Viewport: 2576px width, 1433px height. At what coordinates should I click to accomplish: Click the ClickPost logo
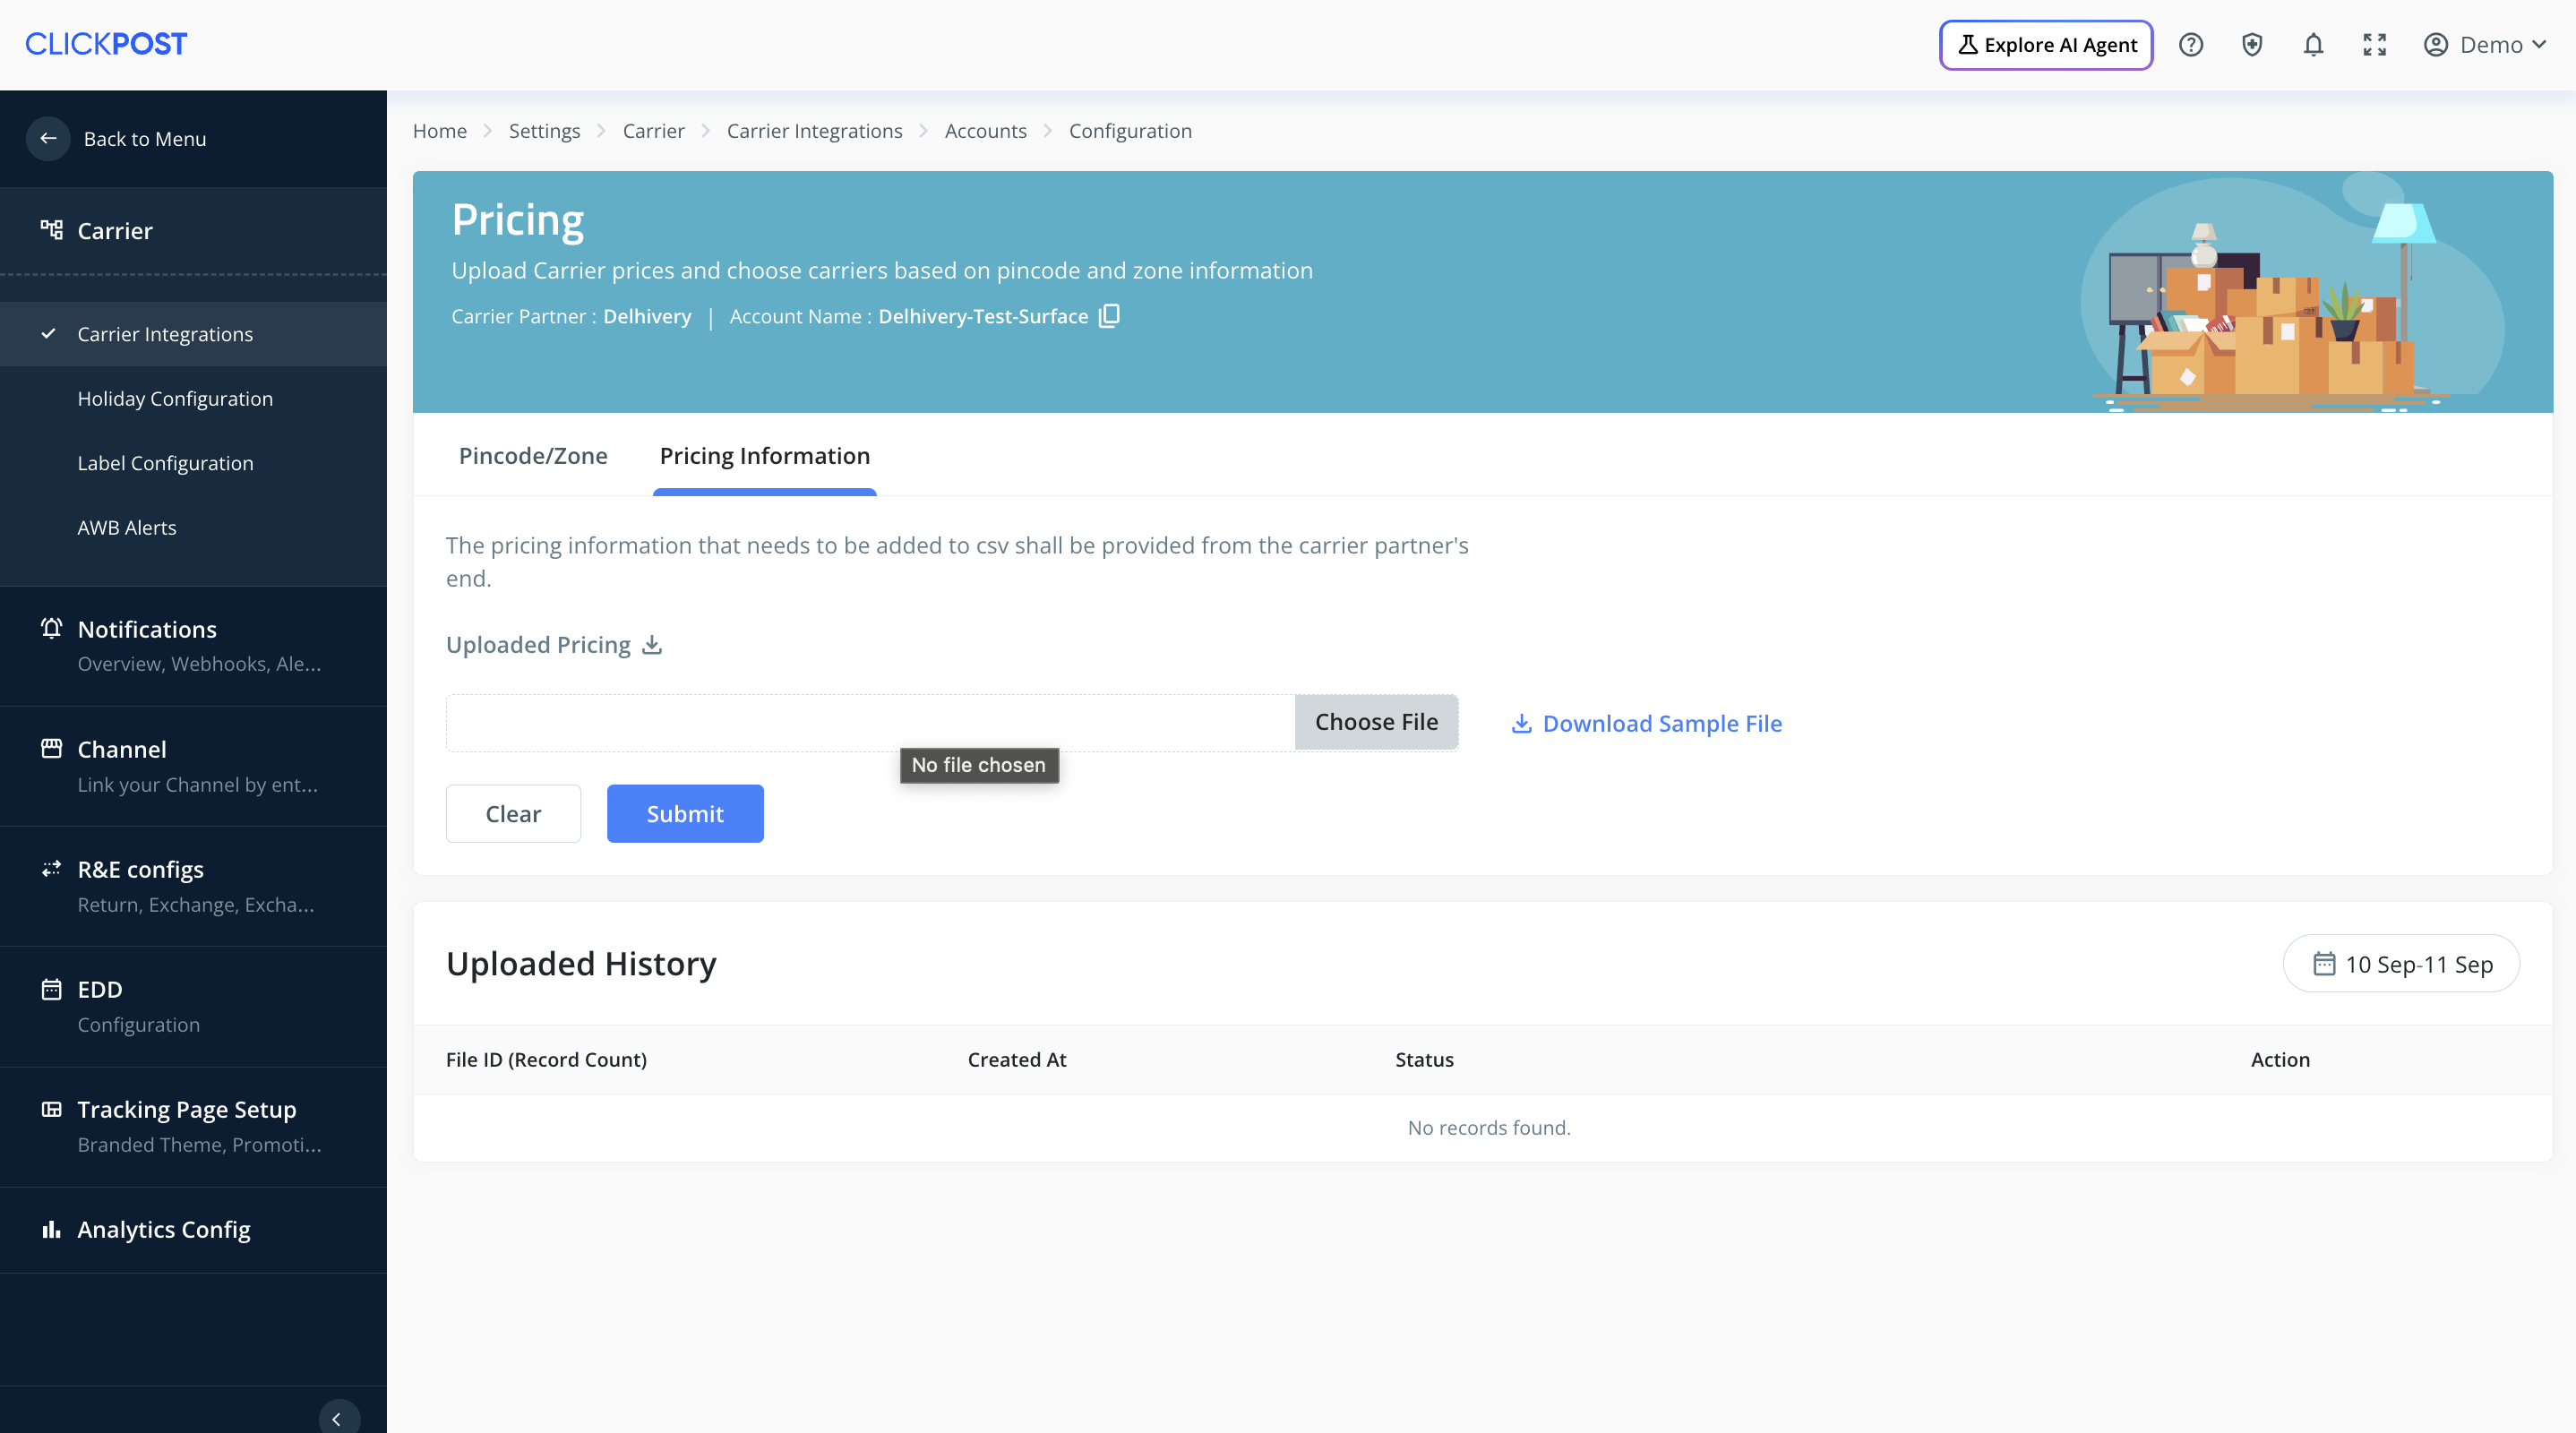[x=106, y=44]
